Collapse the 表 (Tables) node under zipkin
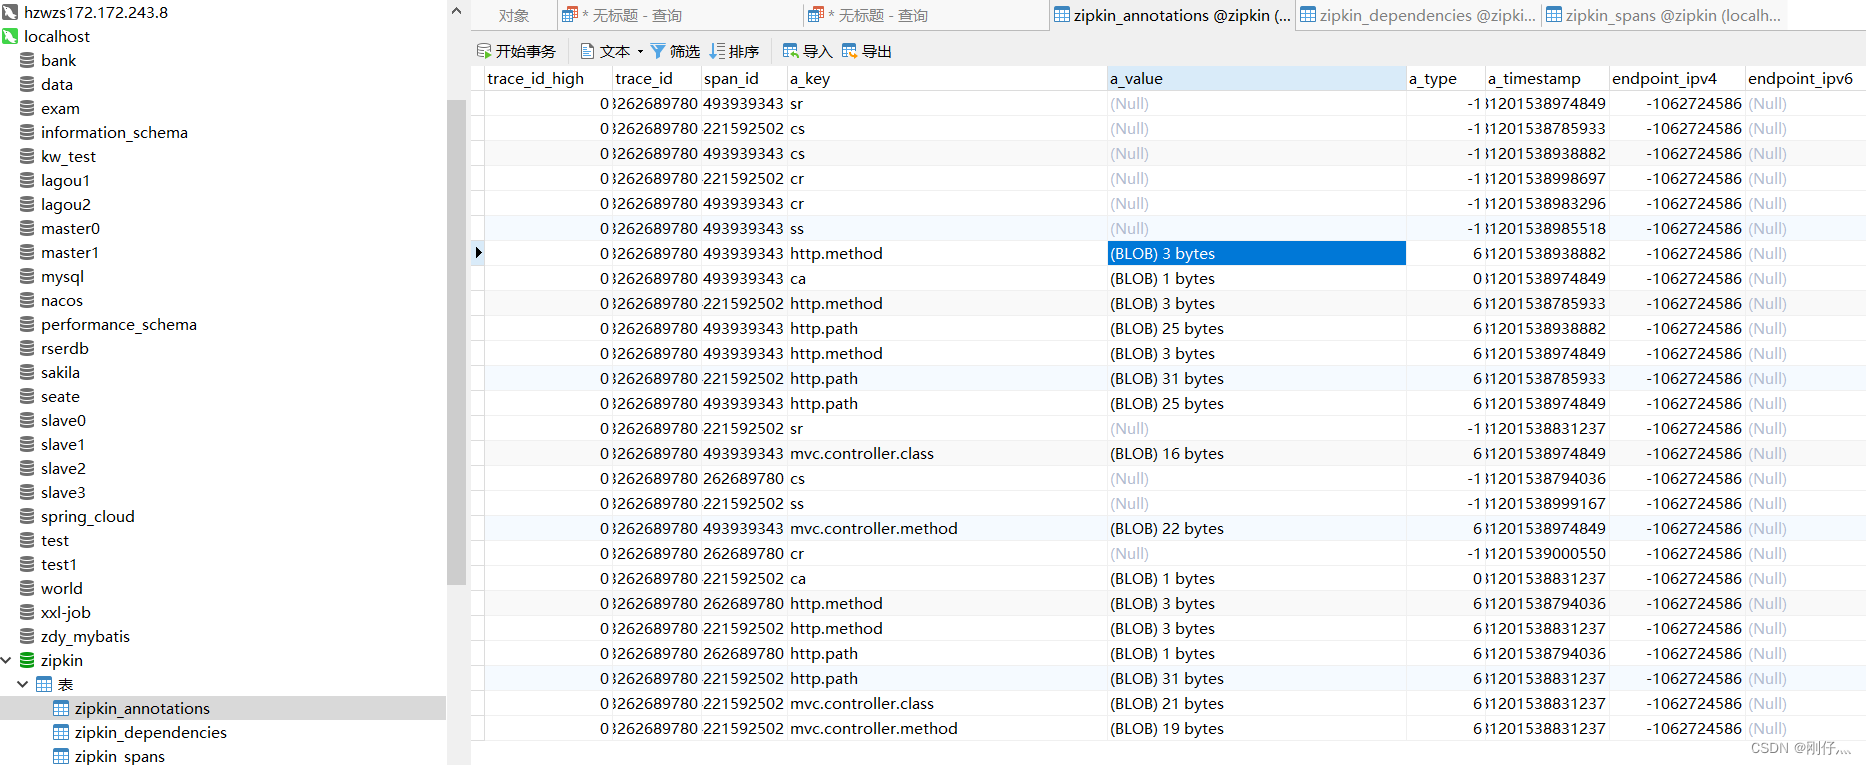 23,684
